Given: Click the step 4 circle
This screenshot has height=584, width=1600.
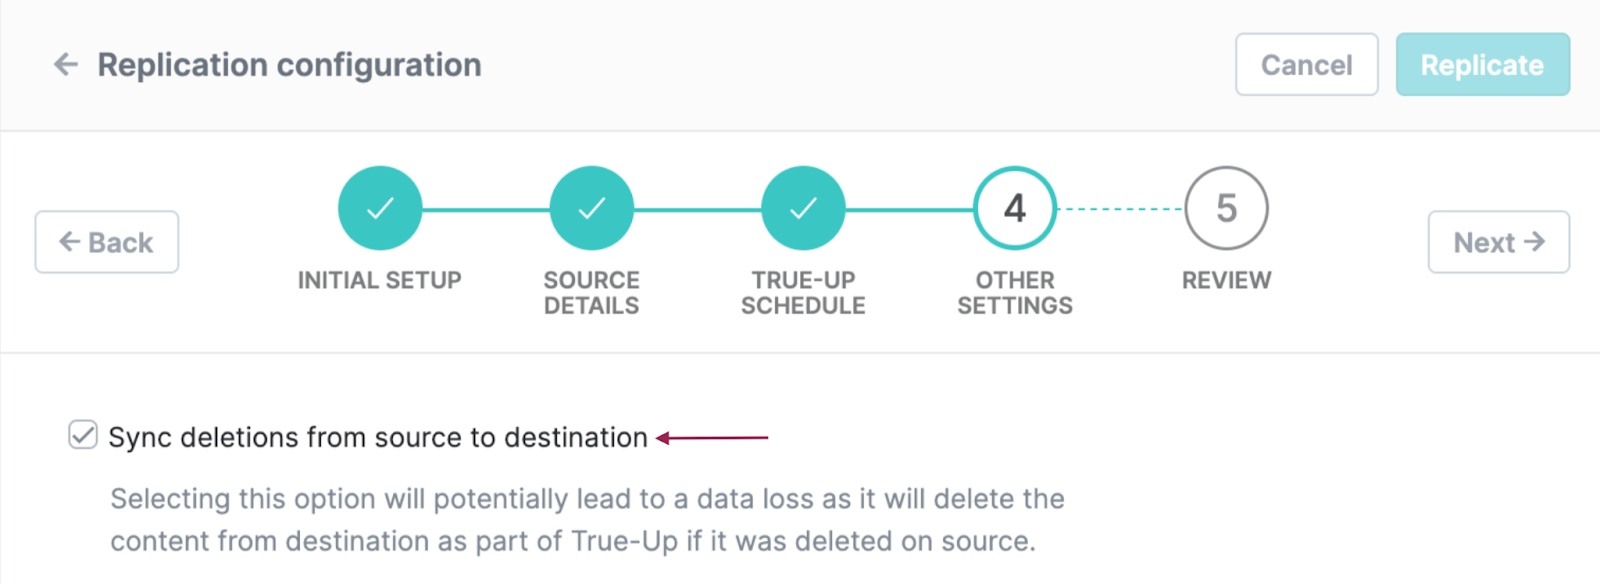Looking at the screenshot, I should click(1015, 208).
